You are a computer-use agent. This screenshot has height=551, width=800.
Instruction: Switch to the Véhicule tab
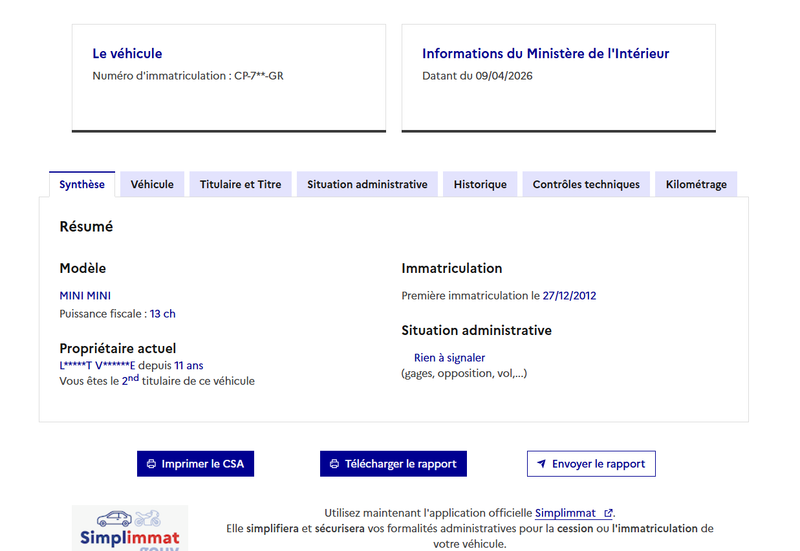152,184
